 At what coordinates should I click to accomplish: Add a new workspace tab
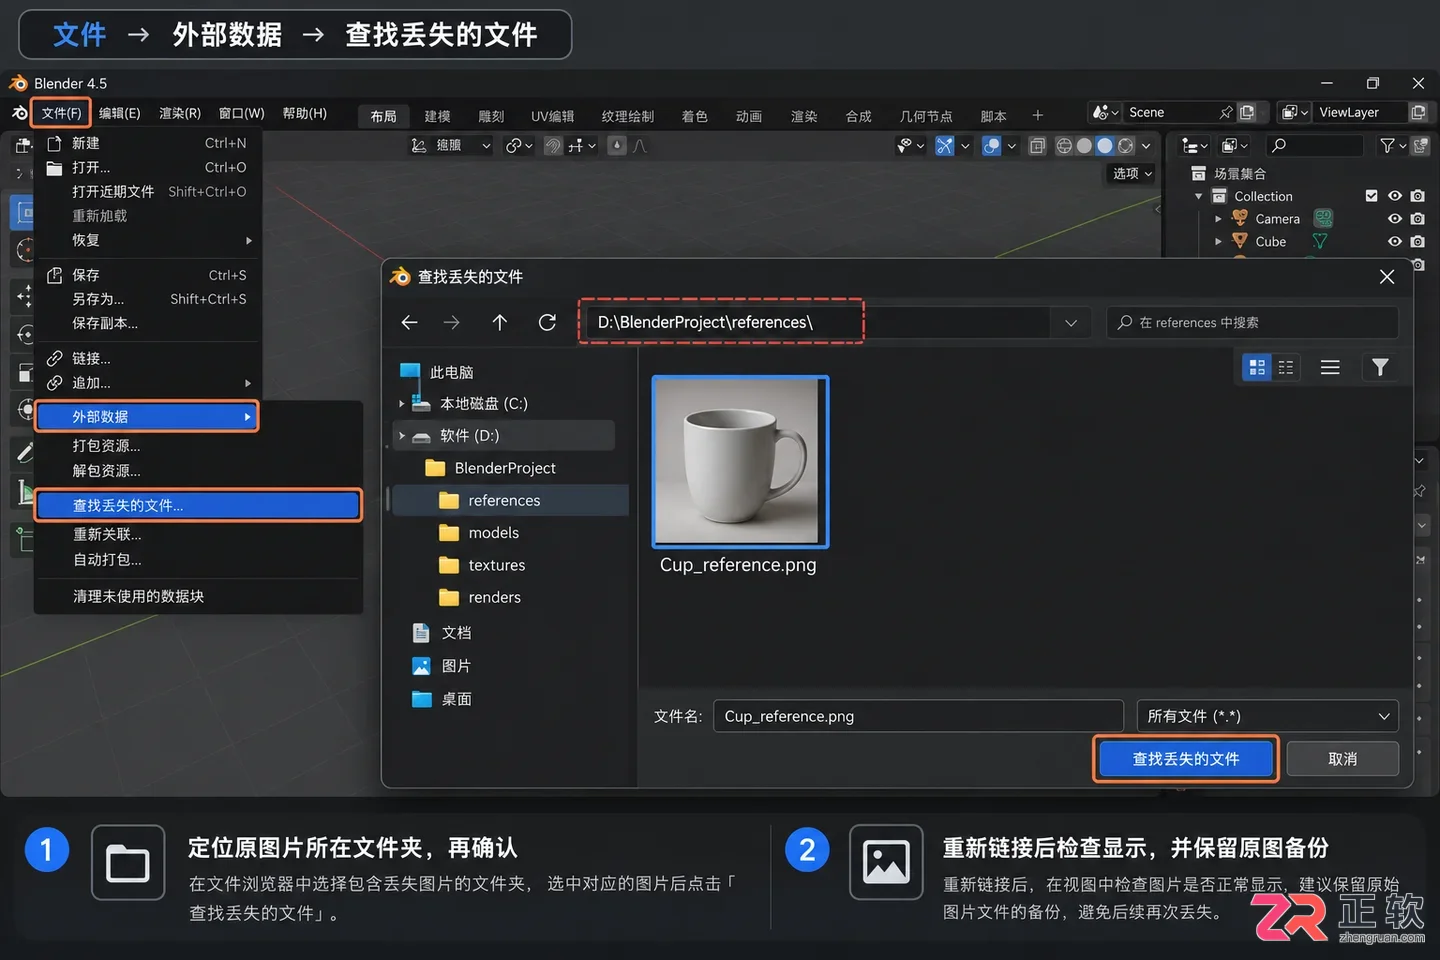tap(1038, 115)
